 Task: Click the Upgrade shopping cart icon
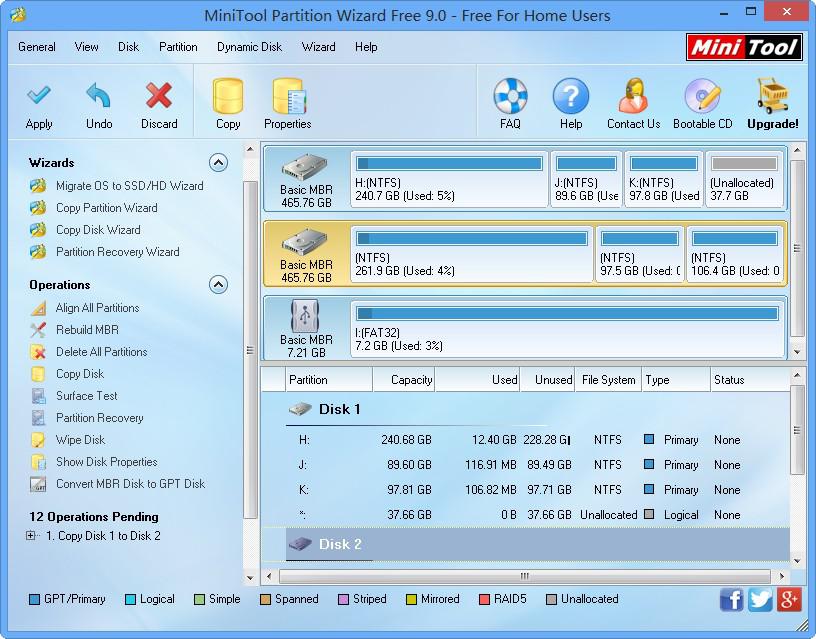pyautogui.click(x=773, y=96)
